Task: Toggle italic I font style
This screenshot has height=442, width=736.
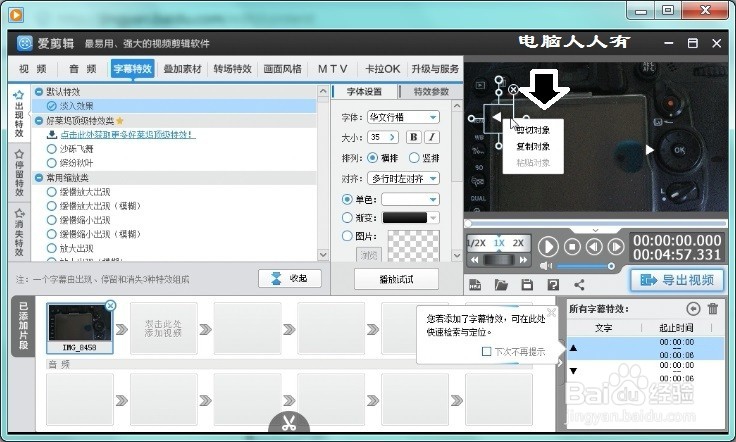Action: pos(432,137)
